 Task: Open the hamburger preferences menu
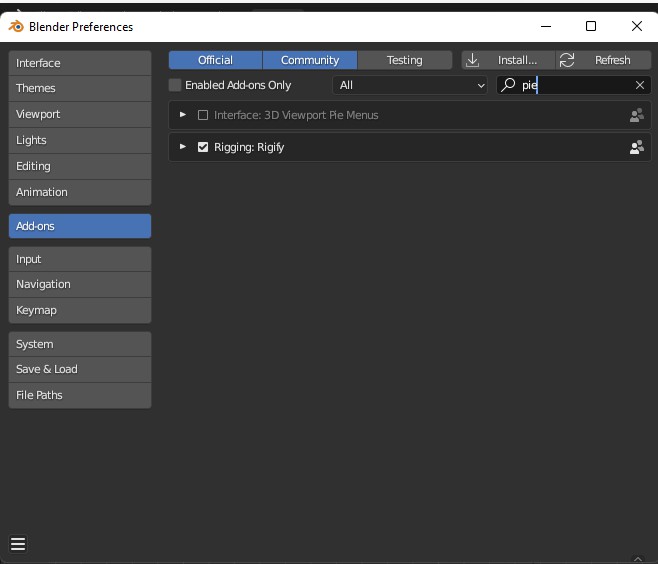click(x=18, y=544)
